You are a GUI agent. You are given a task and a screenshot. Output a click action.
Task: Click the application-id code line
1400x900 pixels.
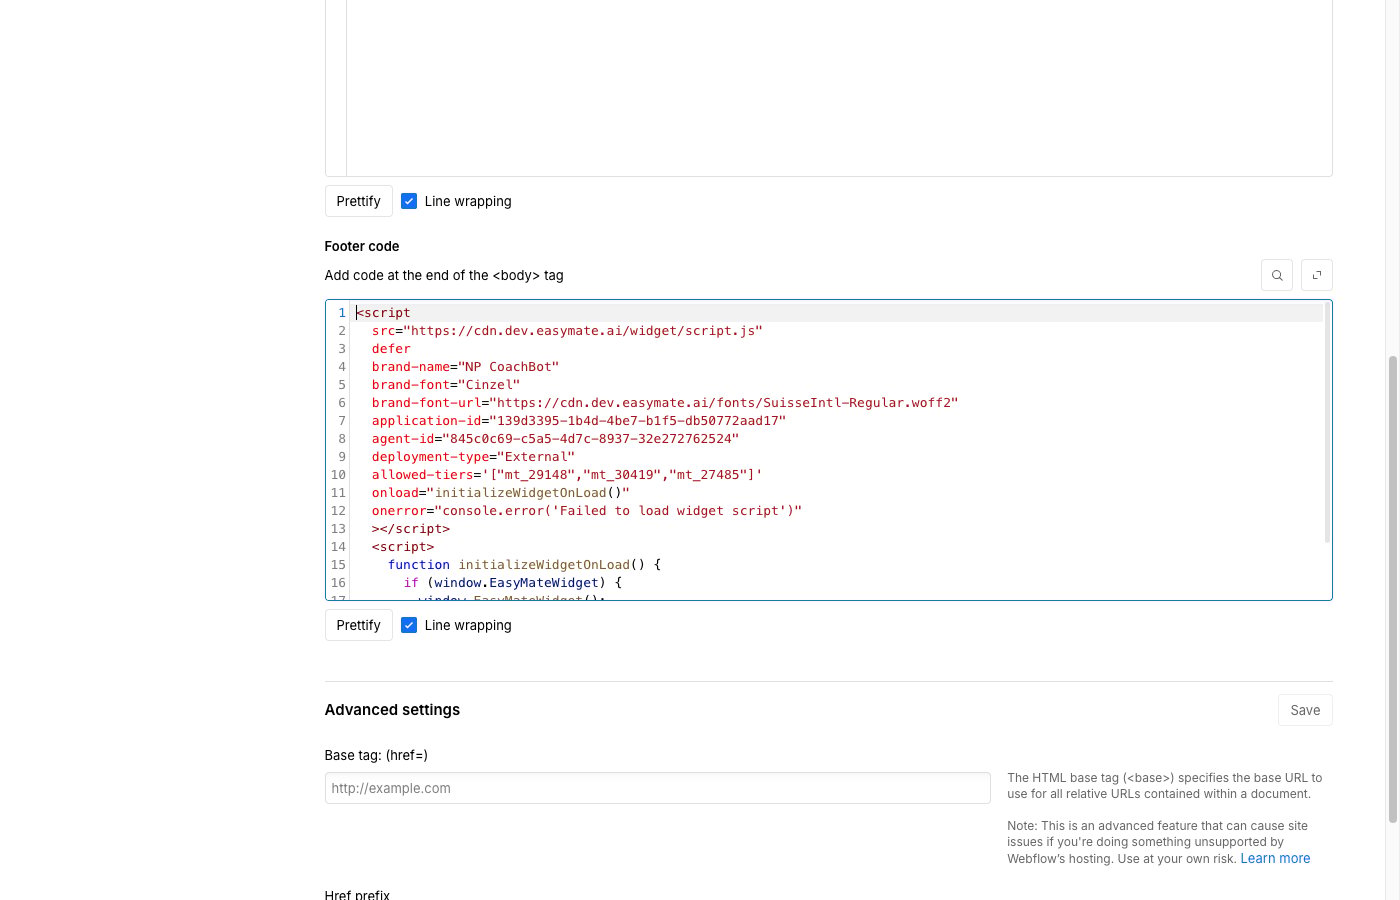pyautogui.click(x=579, y=421)
